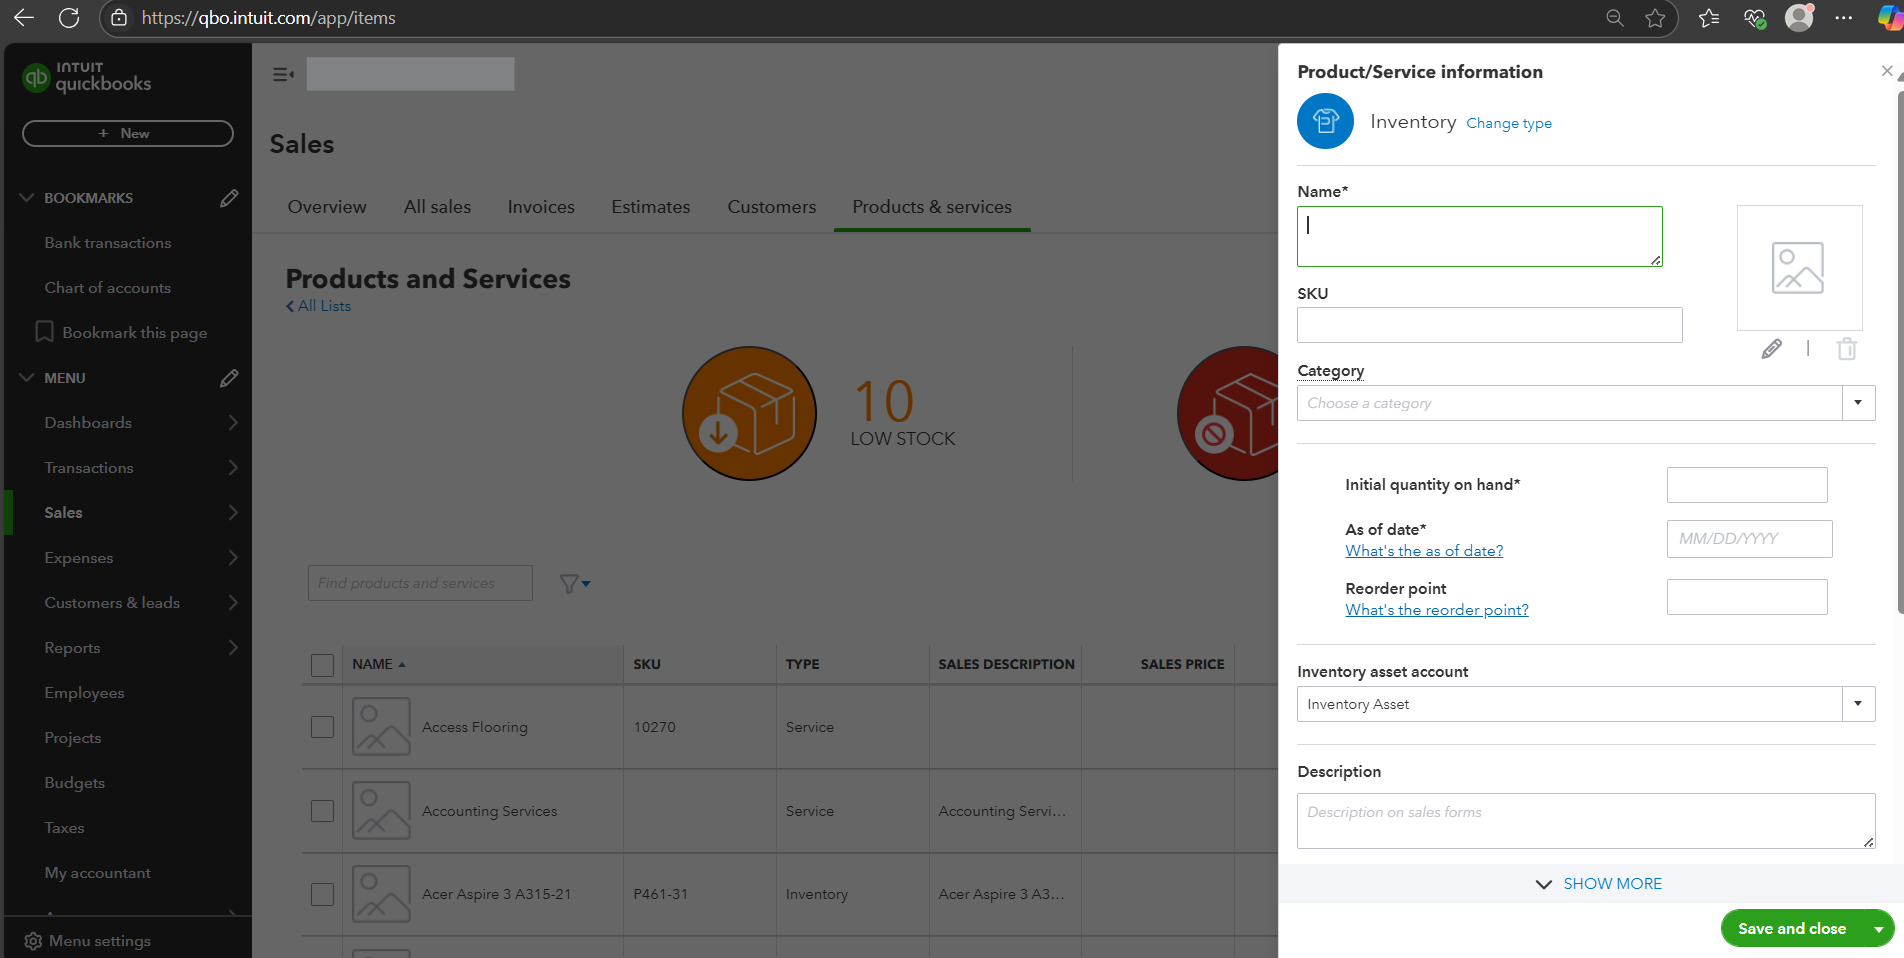The height and width of the screenshot is (958, 1904).
Task: Click the Change type link
Action: 1509,123
